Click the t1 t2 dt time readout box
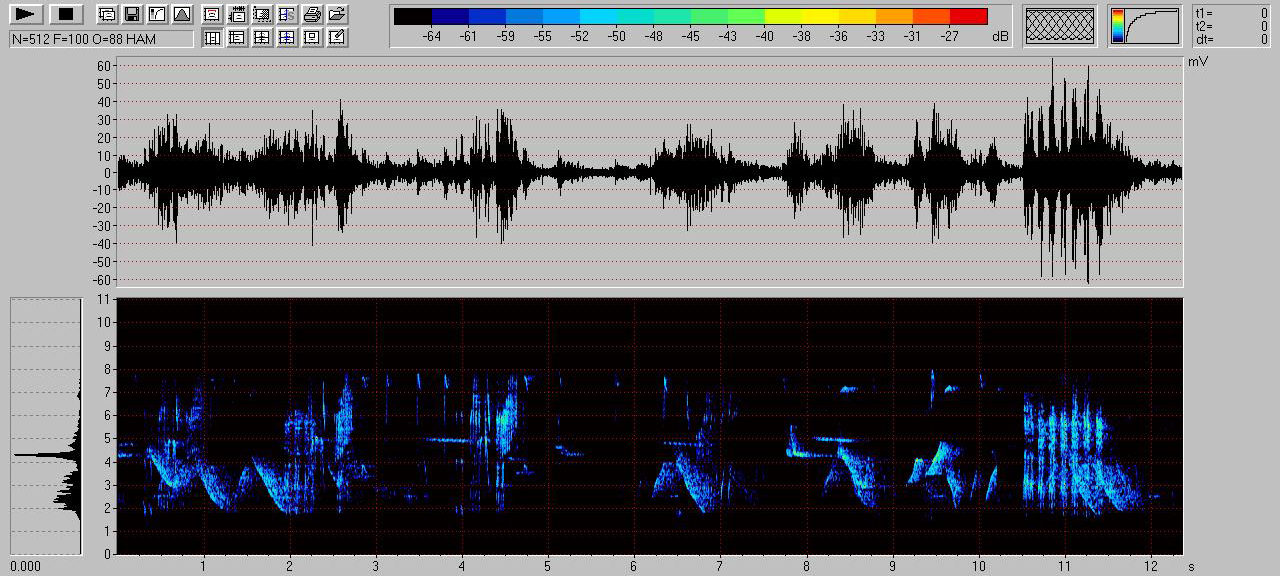Screen dimensions: 1280x576 [x=1232, y=26]
